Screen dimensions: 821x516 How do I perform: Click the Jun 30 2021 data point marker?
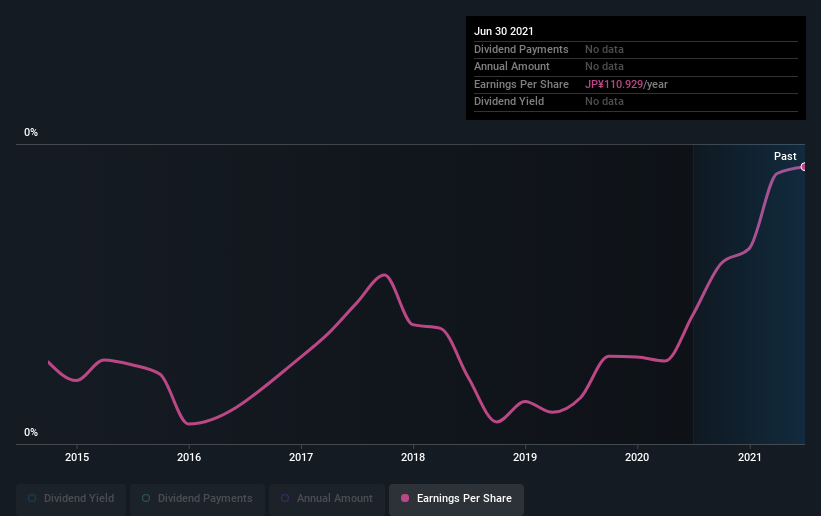[804, 167]
